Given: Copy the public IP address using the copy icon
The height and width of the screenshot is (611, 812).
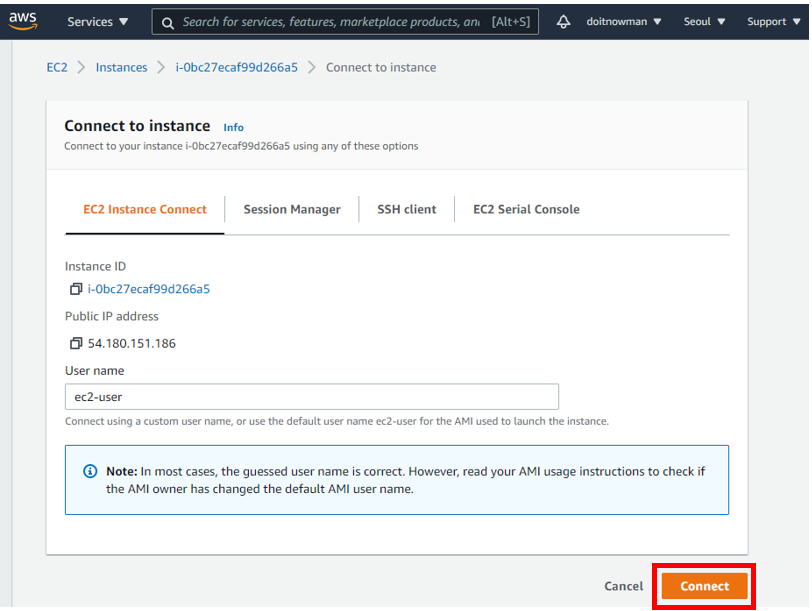Looking at the screenshot, I should [76, 343].
